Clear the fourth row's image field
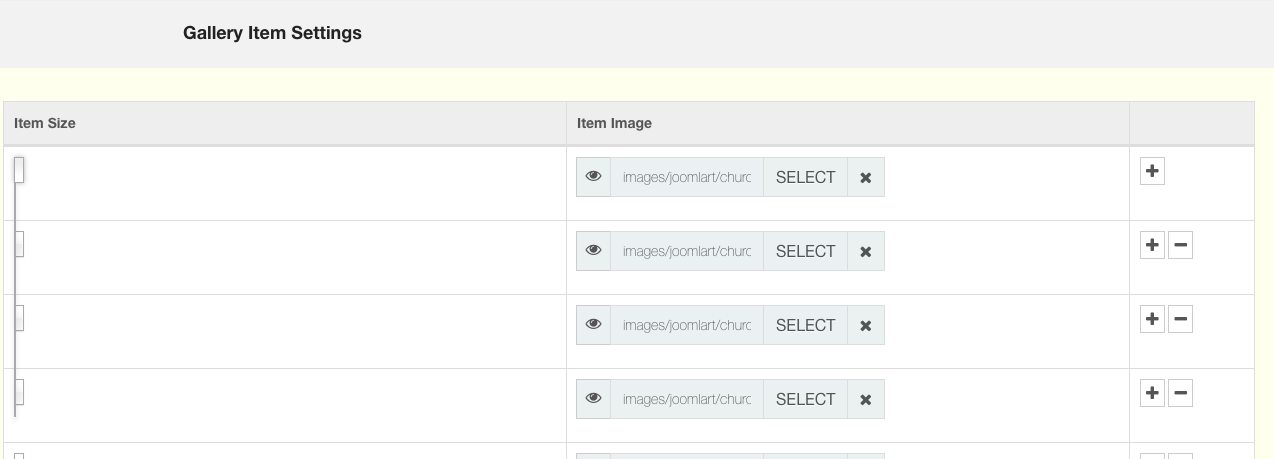Image resolution: width=1274 pixels, height=459 pixels. pos(866,399)
